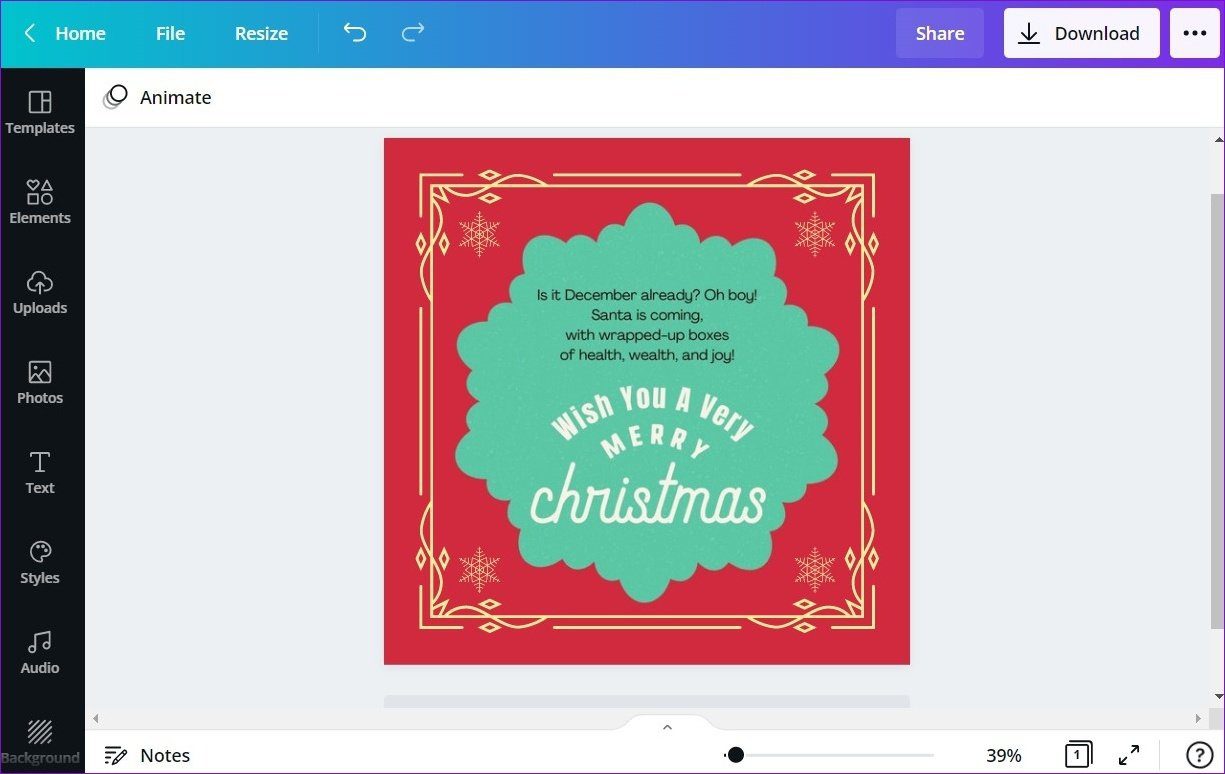The width and height of the screenshot is (1225, 774).
Task: Click the 39% zoom level
Action: (x=1004, y=755)
